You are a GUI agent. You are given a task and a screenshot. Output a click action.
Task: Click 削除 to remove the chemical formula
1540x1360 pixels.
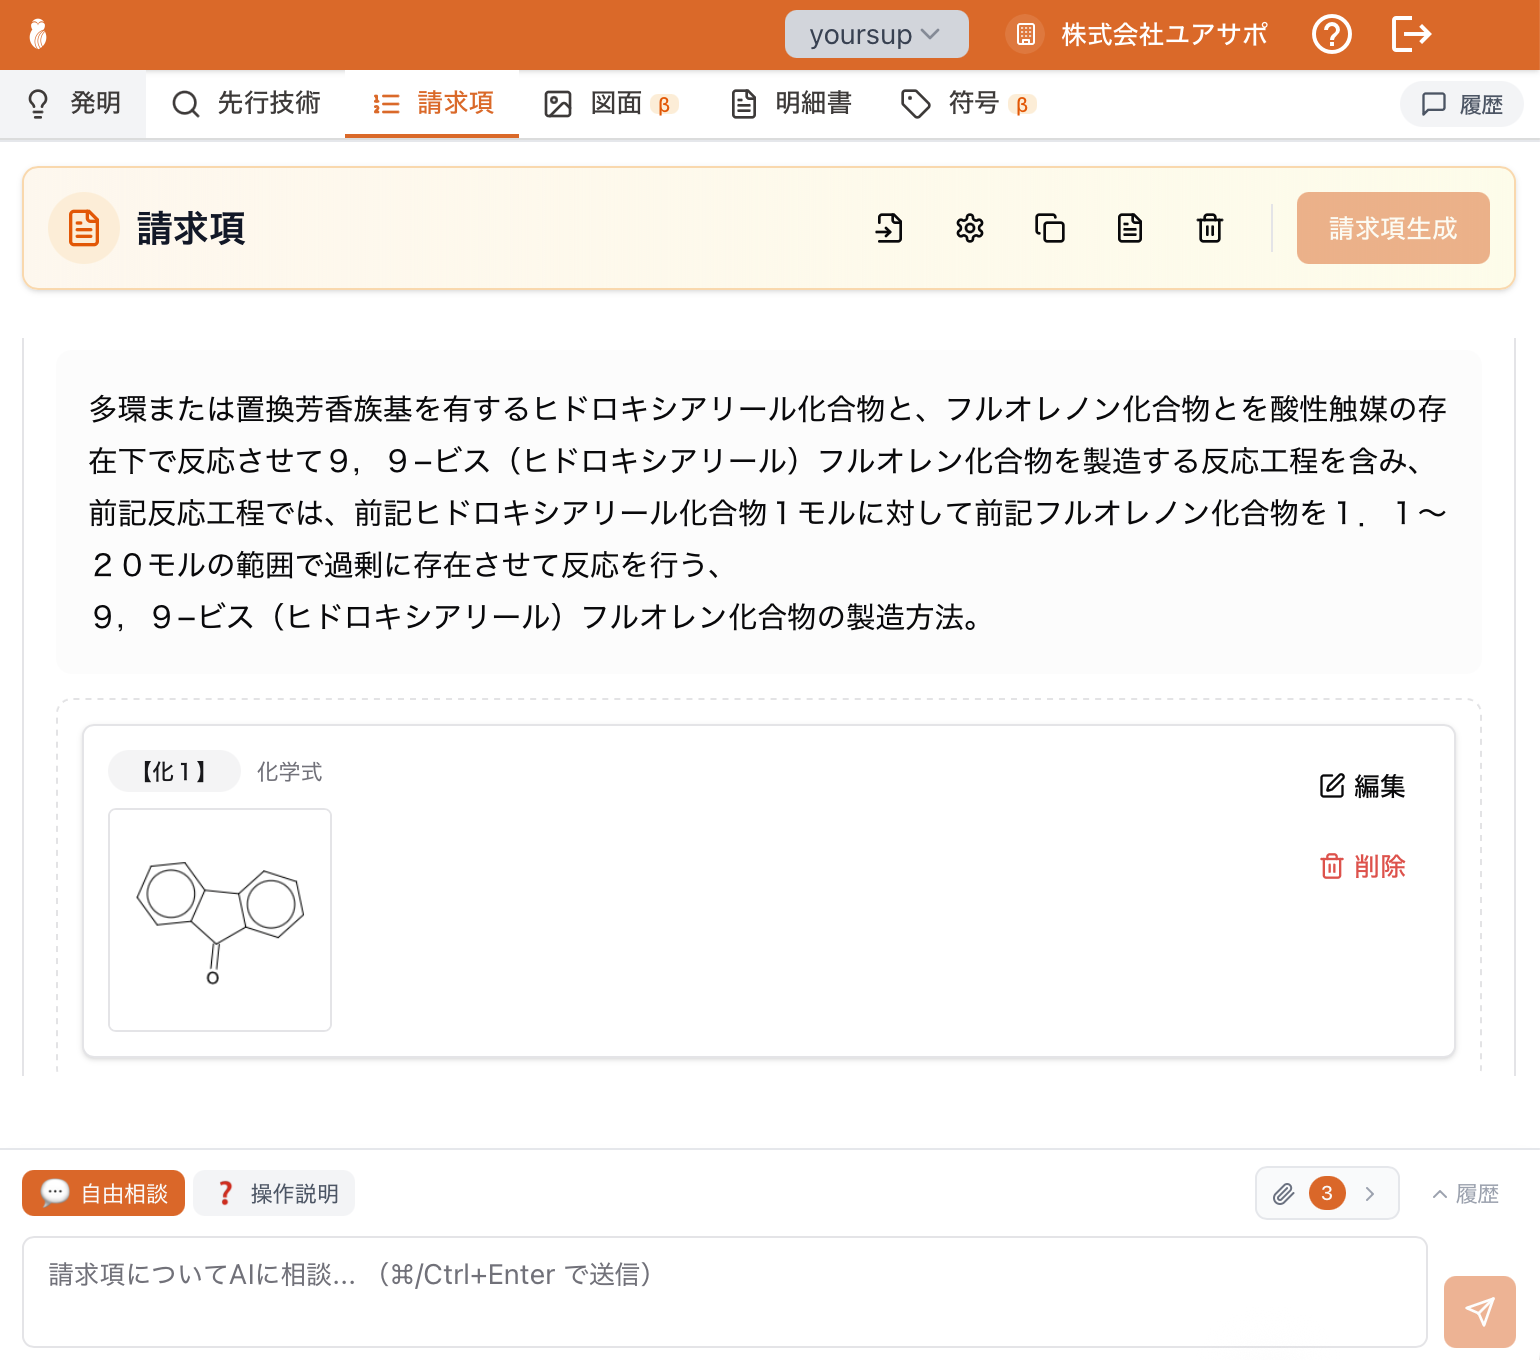[x=1362, y=866]
